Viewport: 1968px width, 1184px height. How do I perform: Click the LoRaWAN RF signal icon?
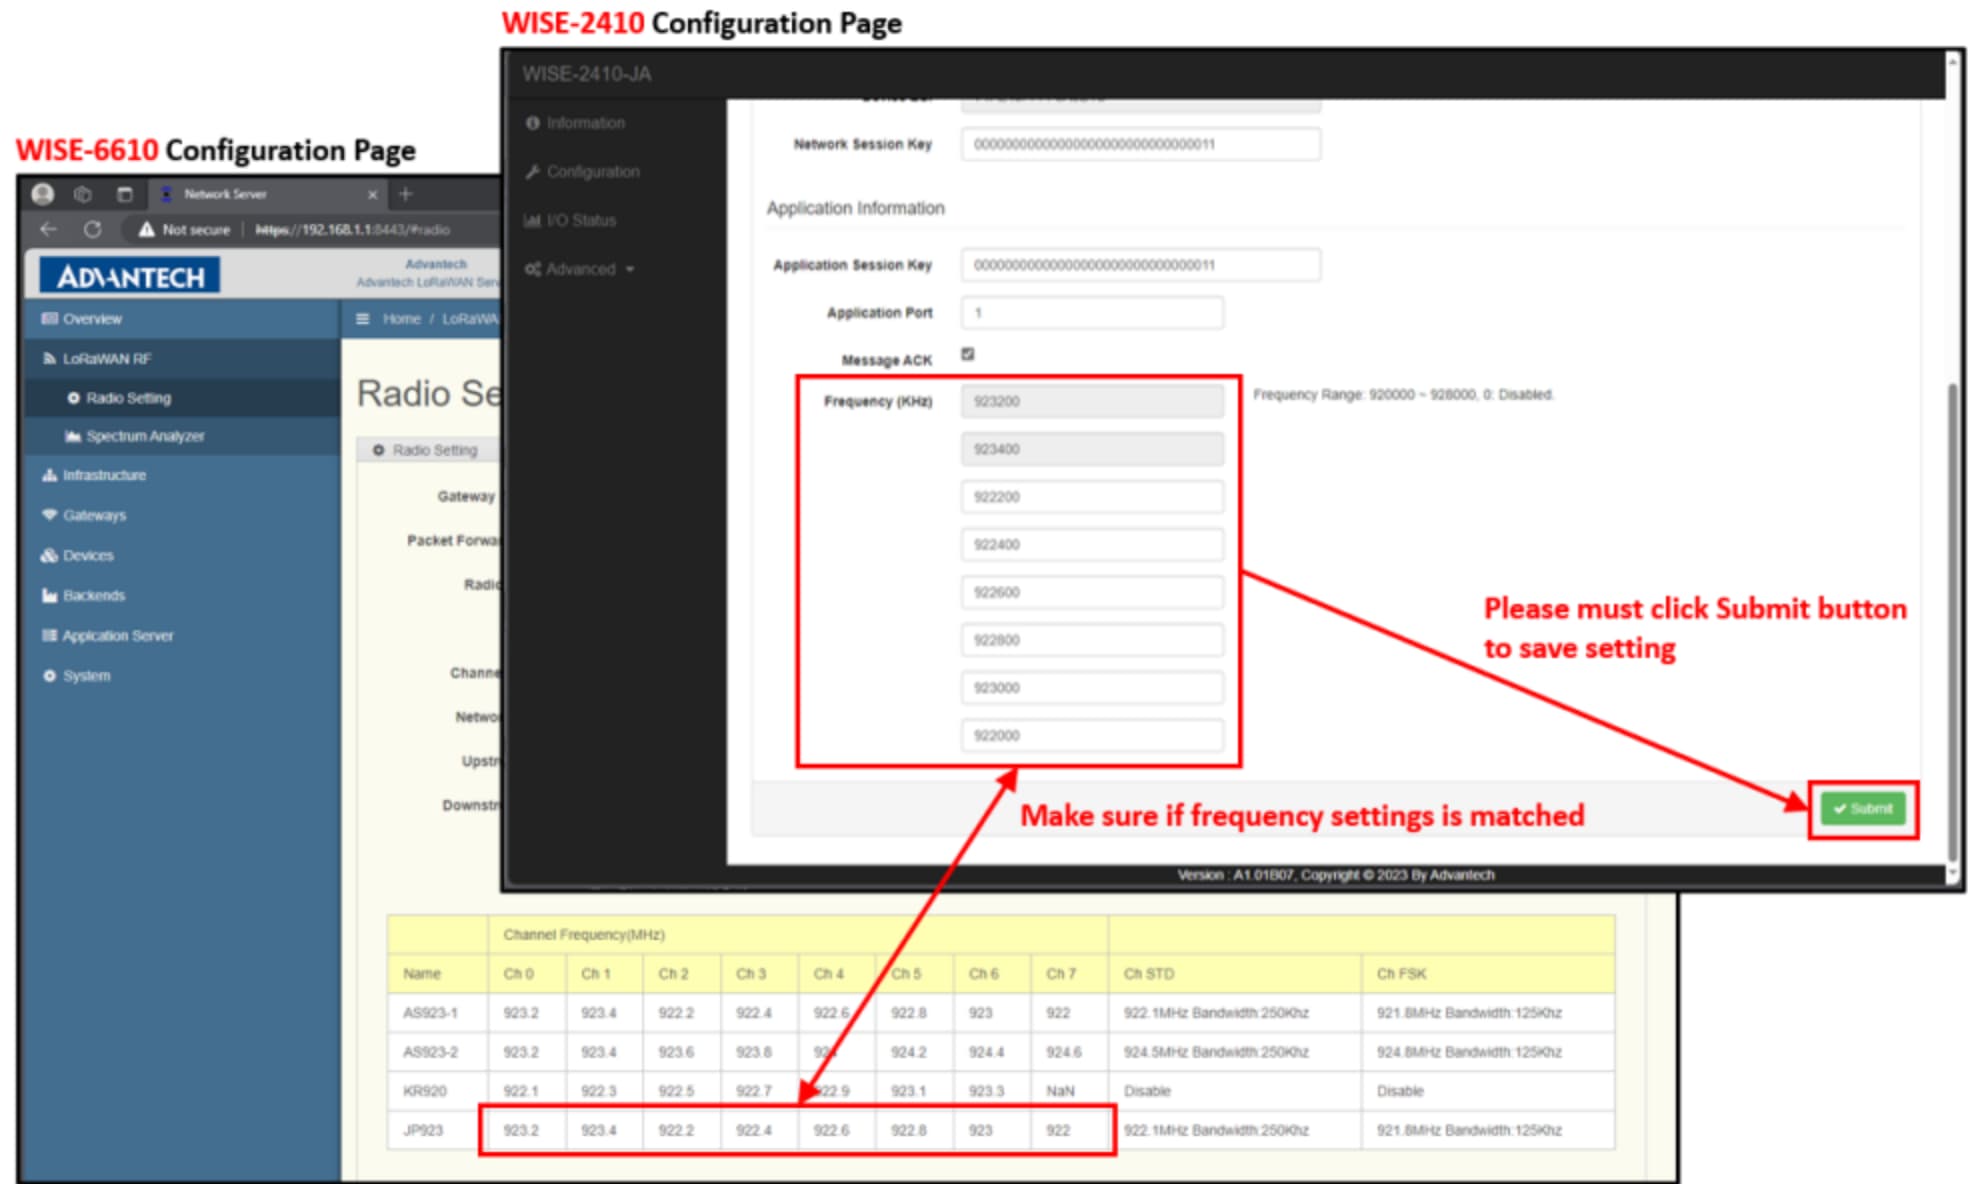49,358
